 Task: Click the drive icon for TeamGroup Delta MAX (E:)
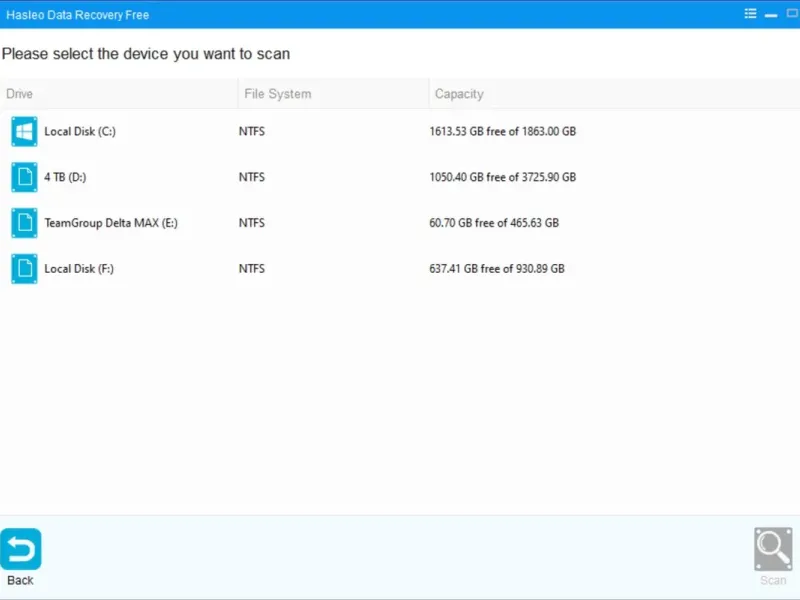point(24,223)
